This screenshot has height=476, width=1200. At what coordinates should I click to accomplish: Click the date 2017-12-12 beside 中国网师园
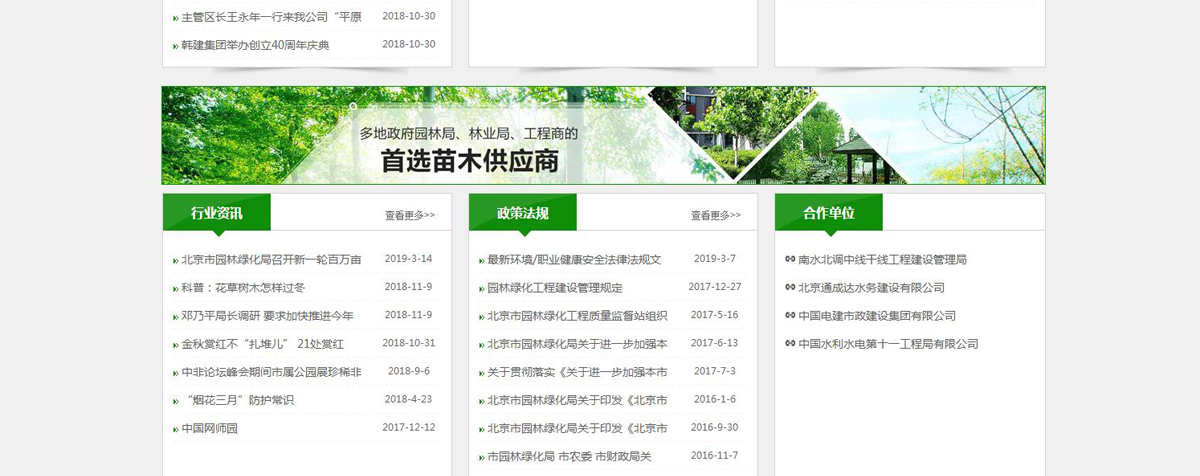pyautogui.click(x=409, y=427)
